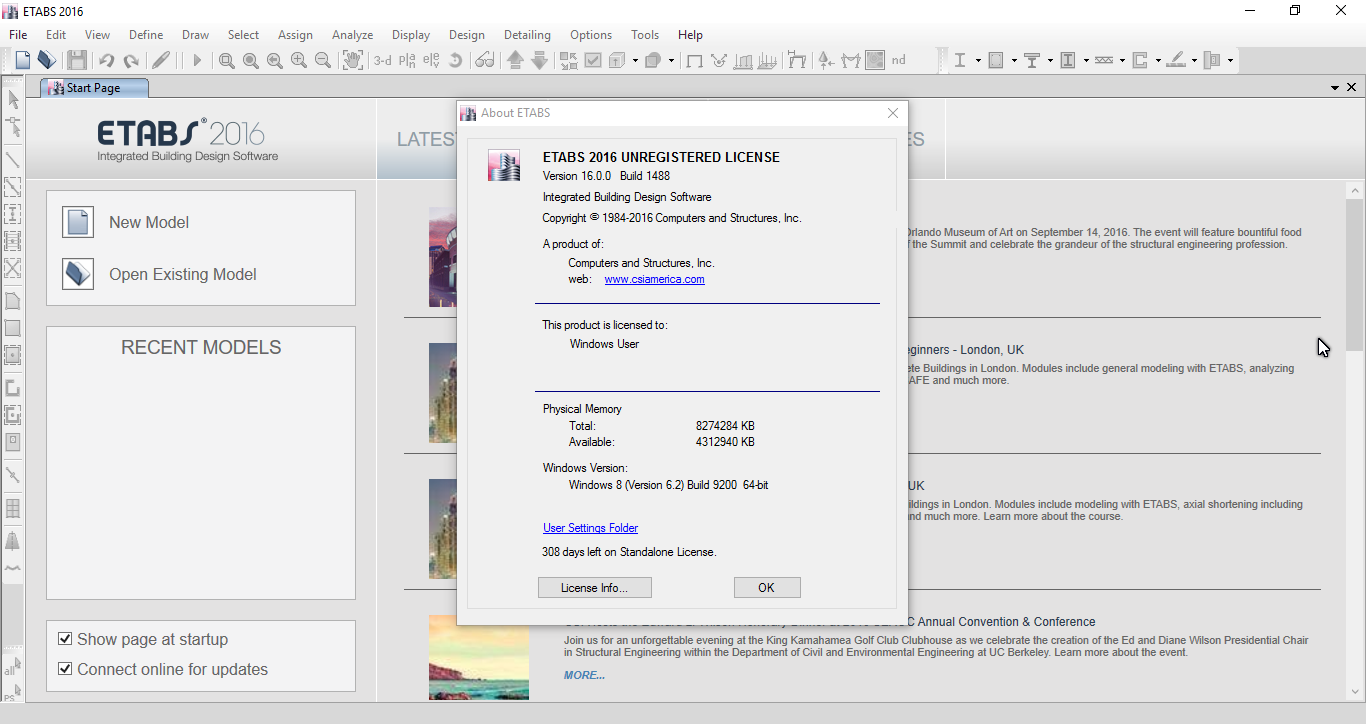Click the Restore Full View zoom icon
This screenshot has height=724, width=1366.
coord(251,61)
